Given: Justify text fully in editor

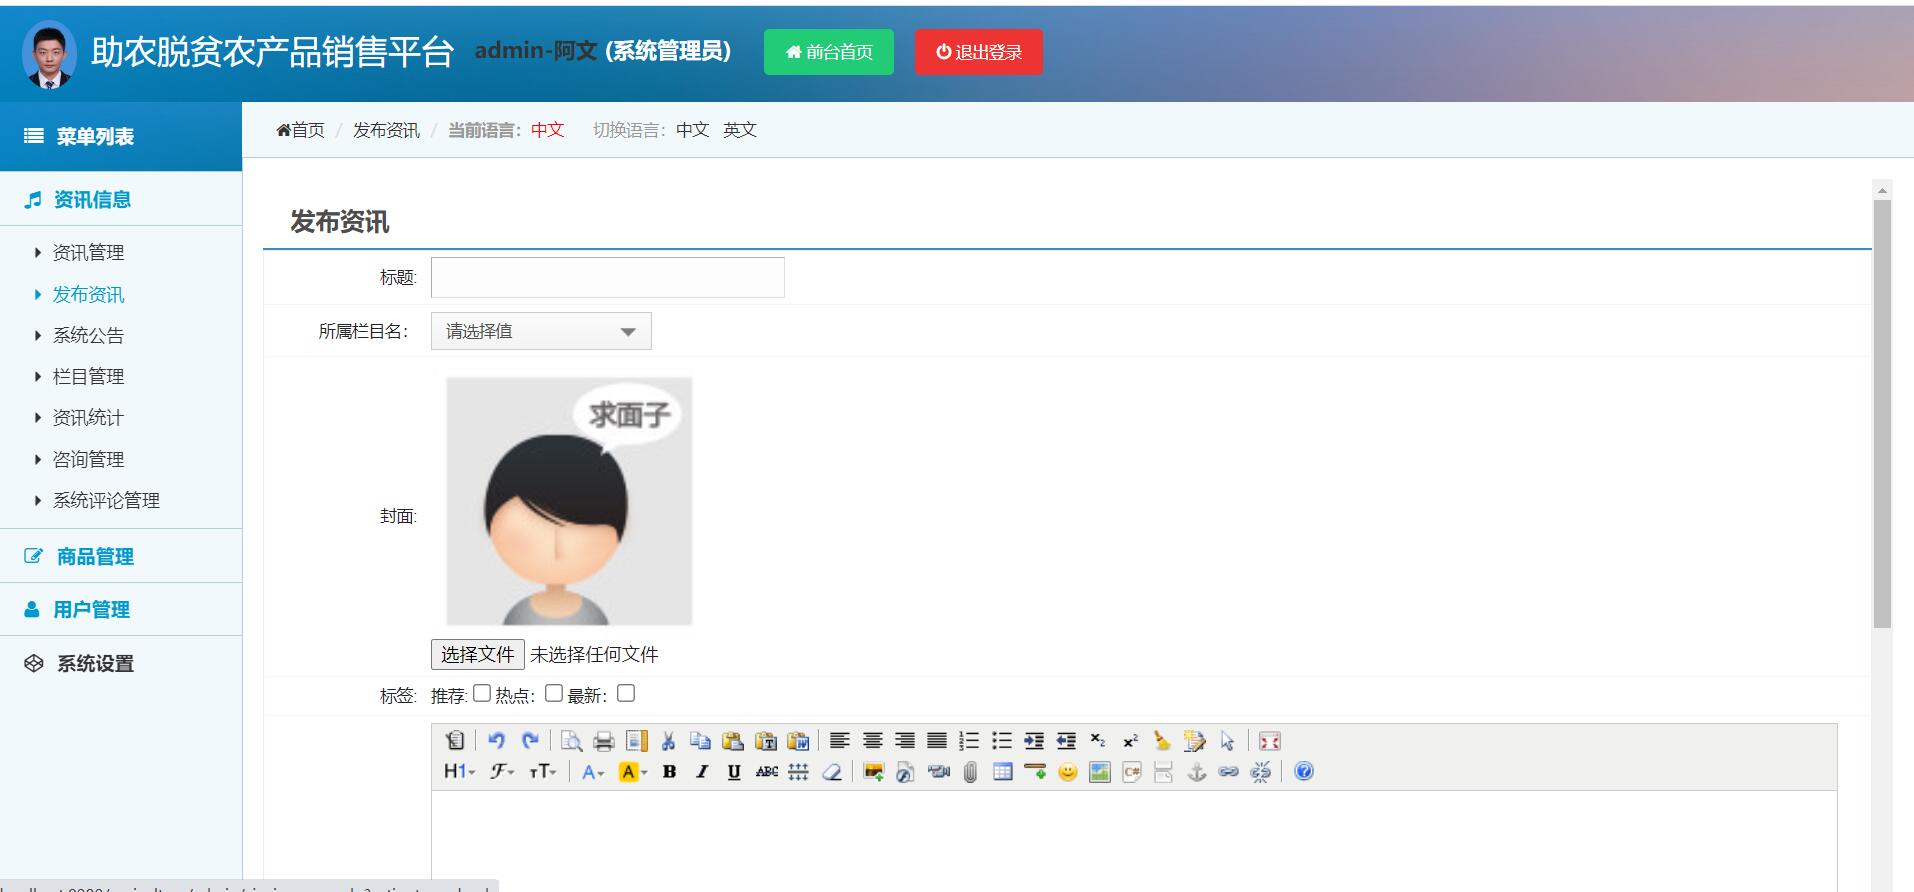Looking at the screenshot, I should (x=937, y=741).
